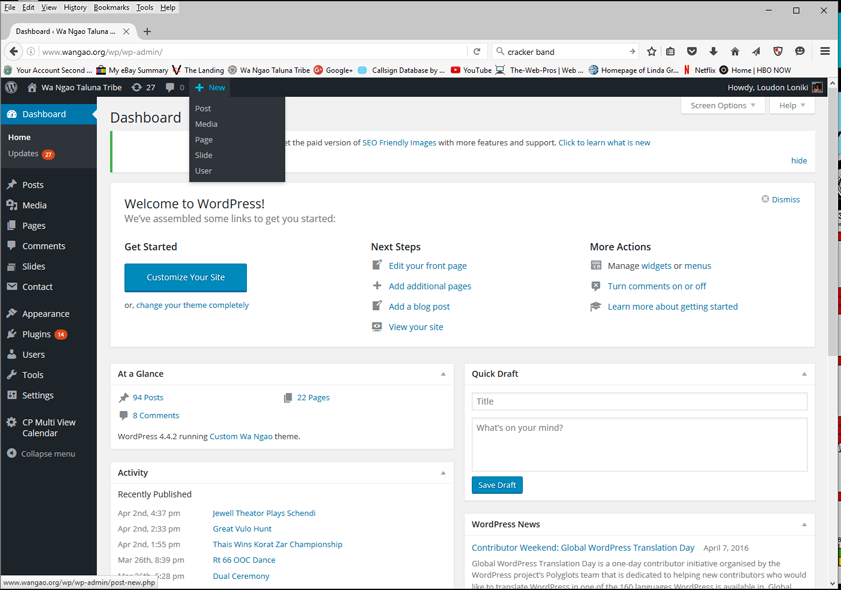Viewport: 841px width, 590px height.
Task: Click the Pocket icon in the toolbar
Action: tap(692, 51)
